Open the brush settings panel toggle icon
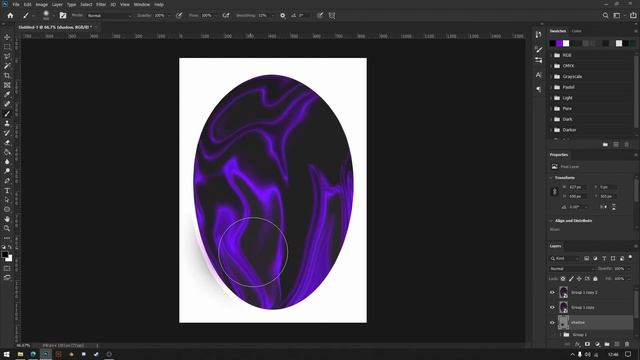Image resolution: width=640 pixels, height=360 pixels. click(63, 16)
